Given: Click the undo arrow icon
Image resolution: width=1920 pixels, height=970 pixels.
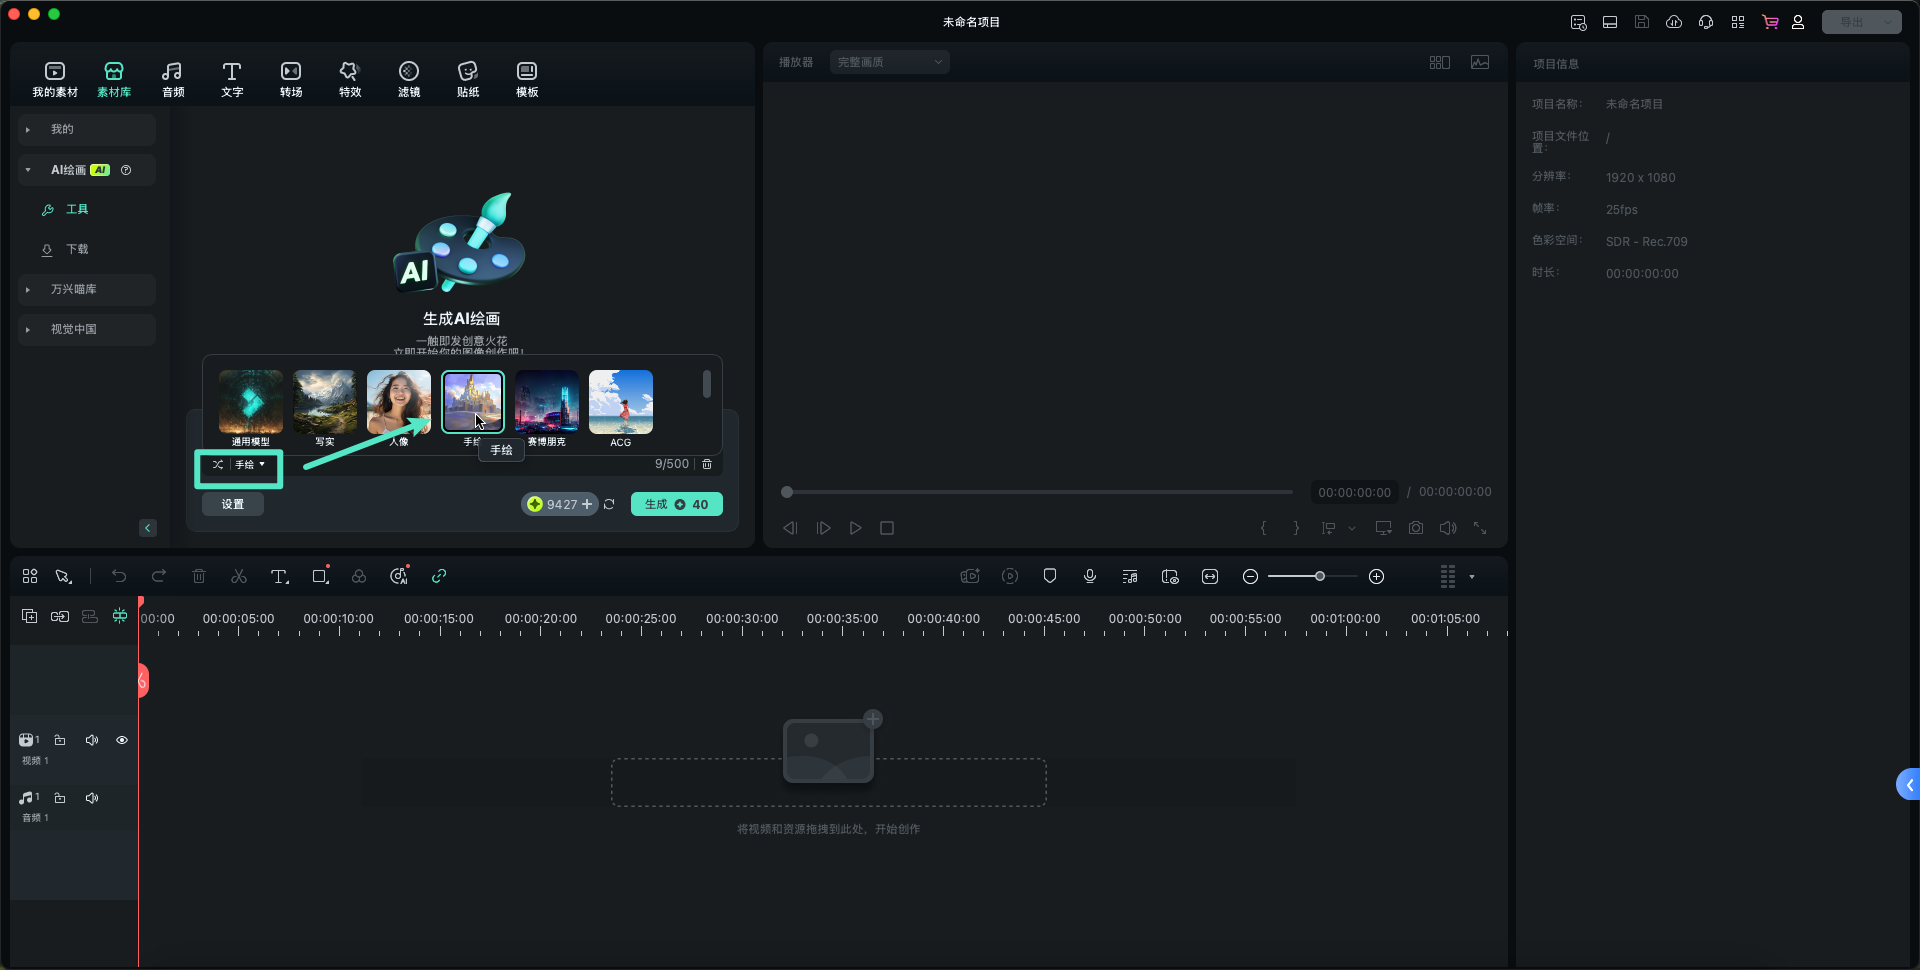Looking at the screenshot, I should click(x=119, y=576).
